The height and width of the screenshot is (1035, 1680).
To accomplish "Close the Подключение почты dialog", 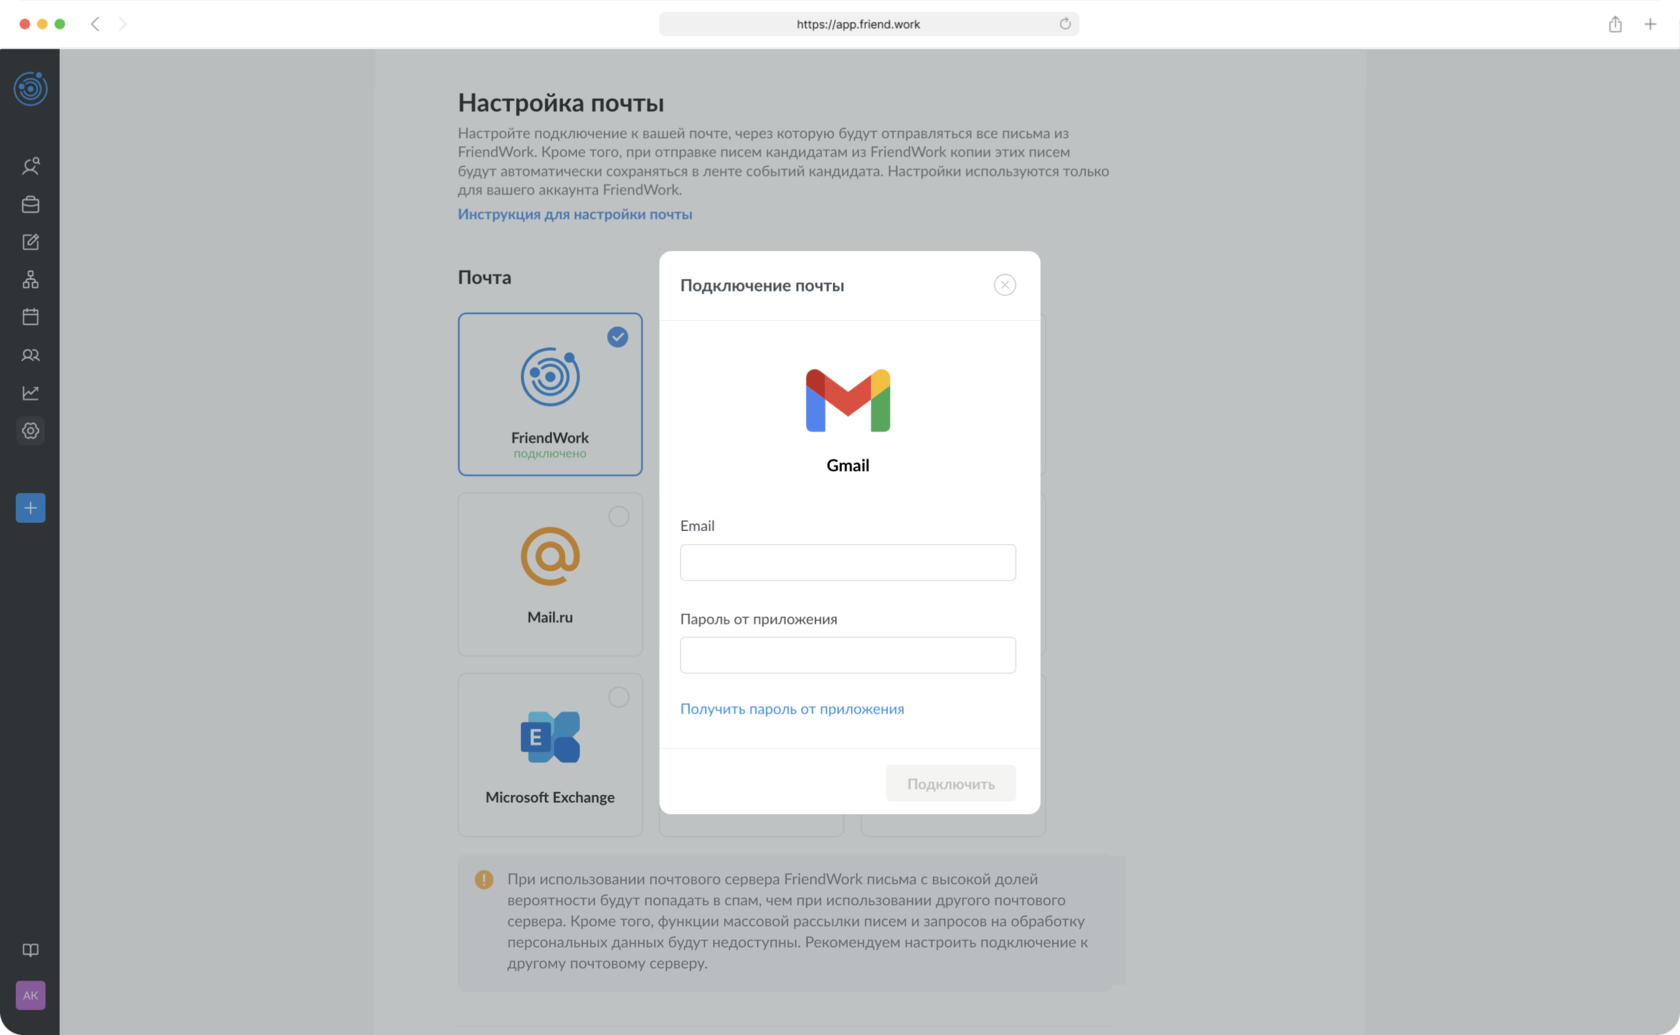I will 1005,285.
